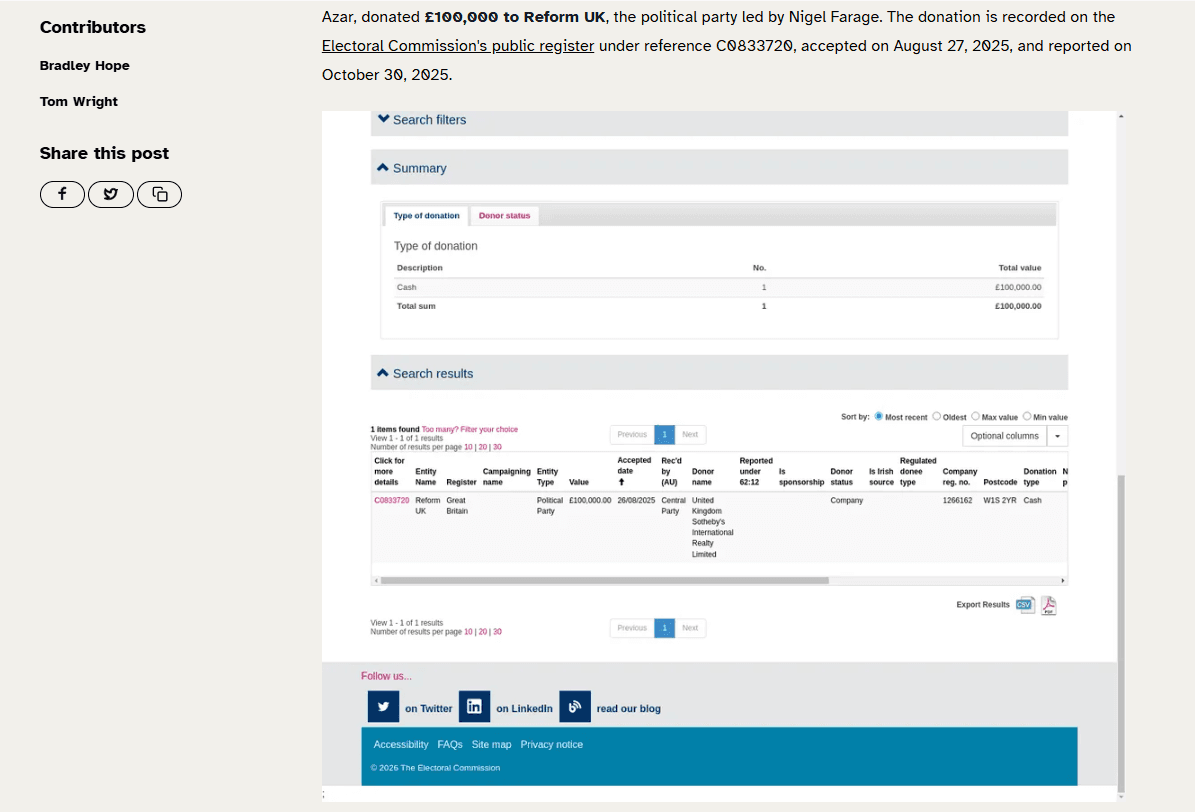The height and width of the screenshot is (812, 1195).
Task: Open blog RSS feed icon
Action: (x=575, y=707)
